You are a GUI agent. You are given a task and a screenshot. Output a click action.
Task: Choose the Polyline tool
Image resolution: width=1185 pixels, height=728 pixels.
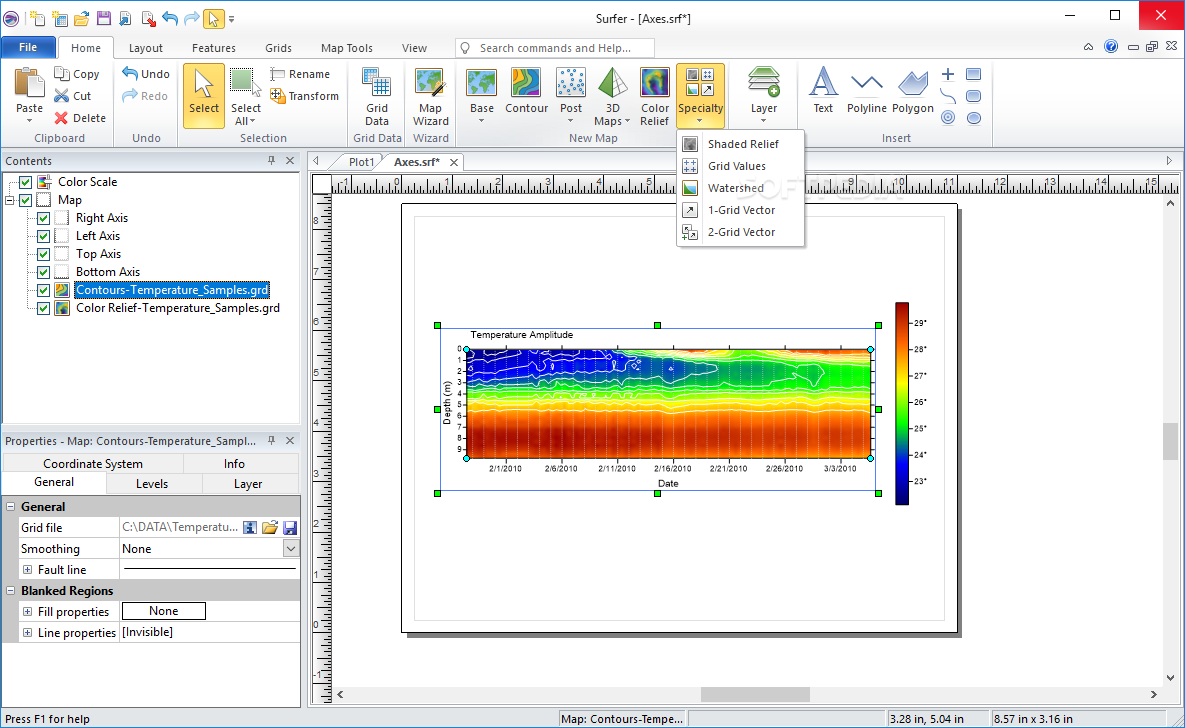866,91
